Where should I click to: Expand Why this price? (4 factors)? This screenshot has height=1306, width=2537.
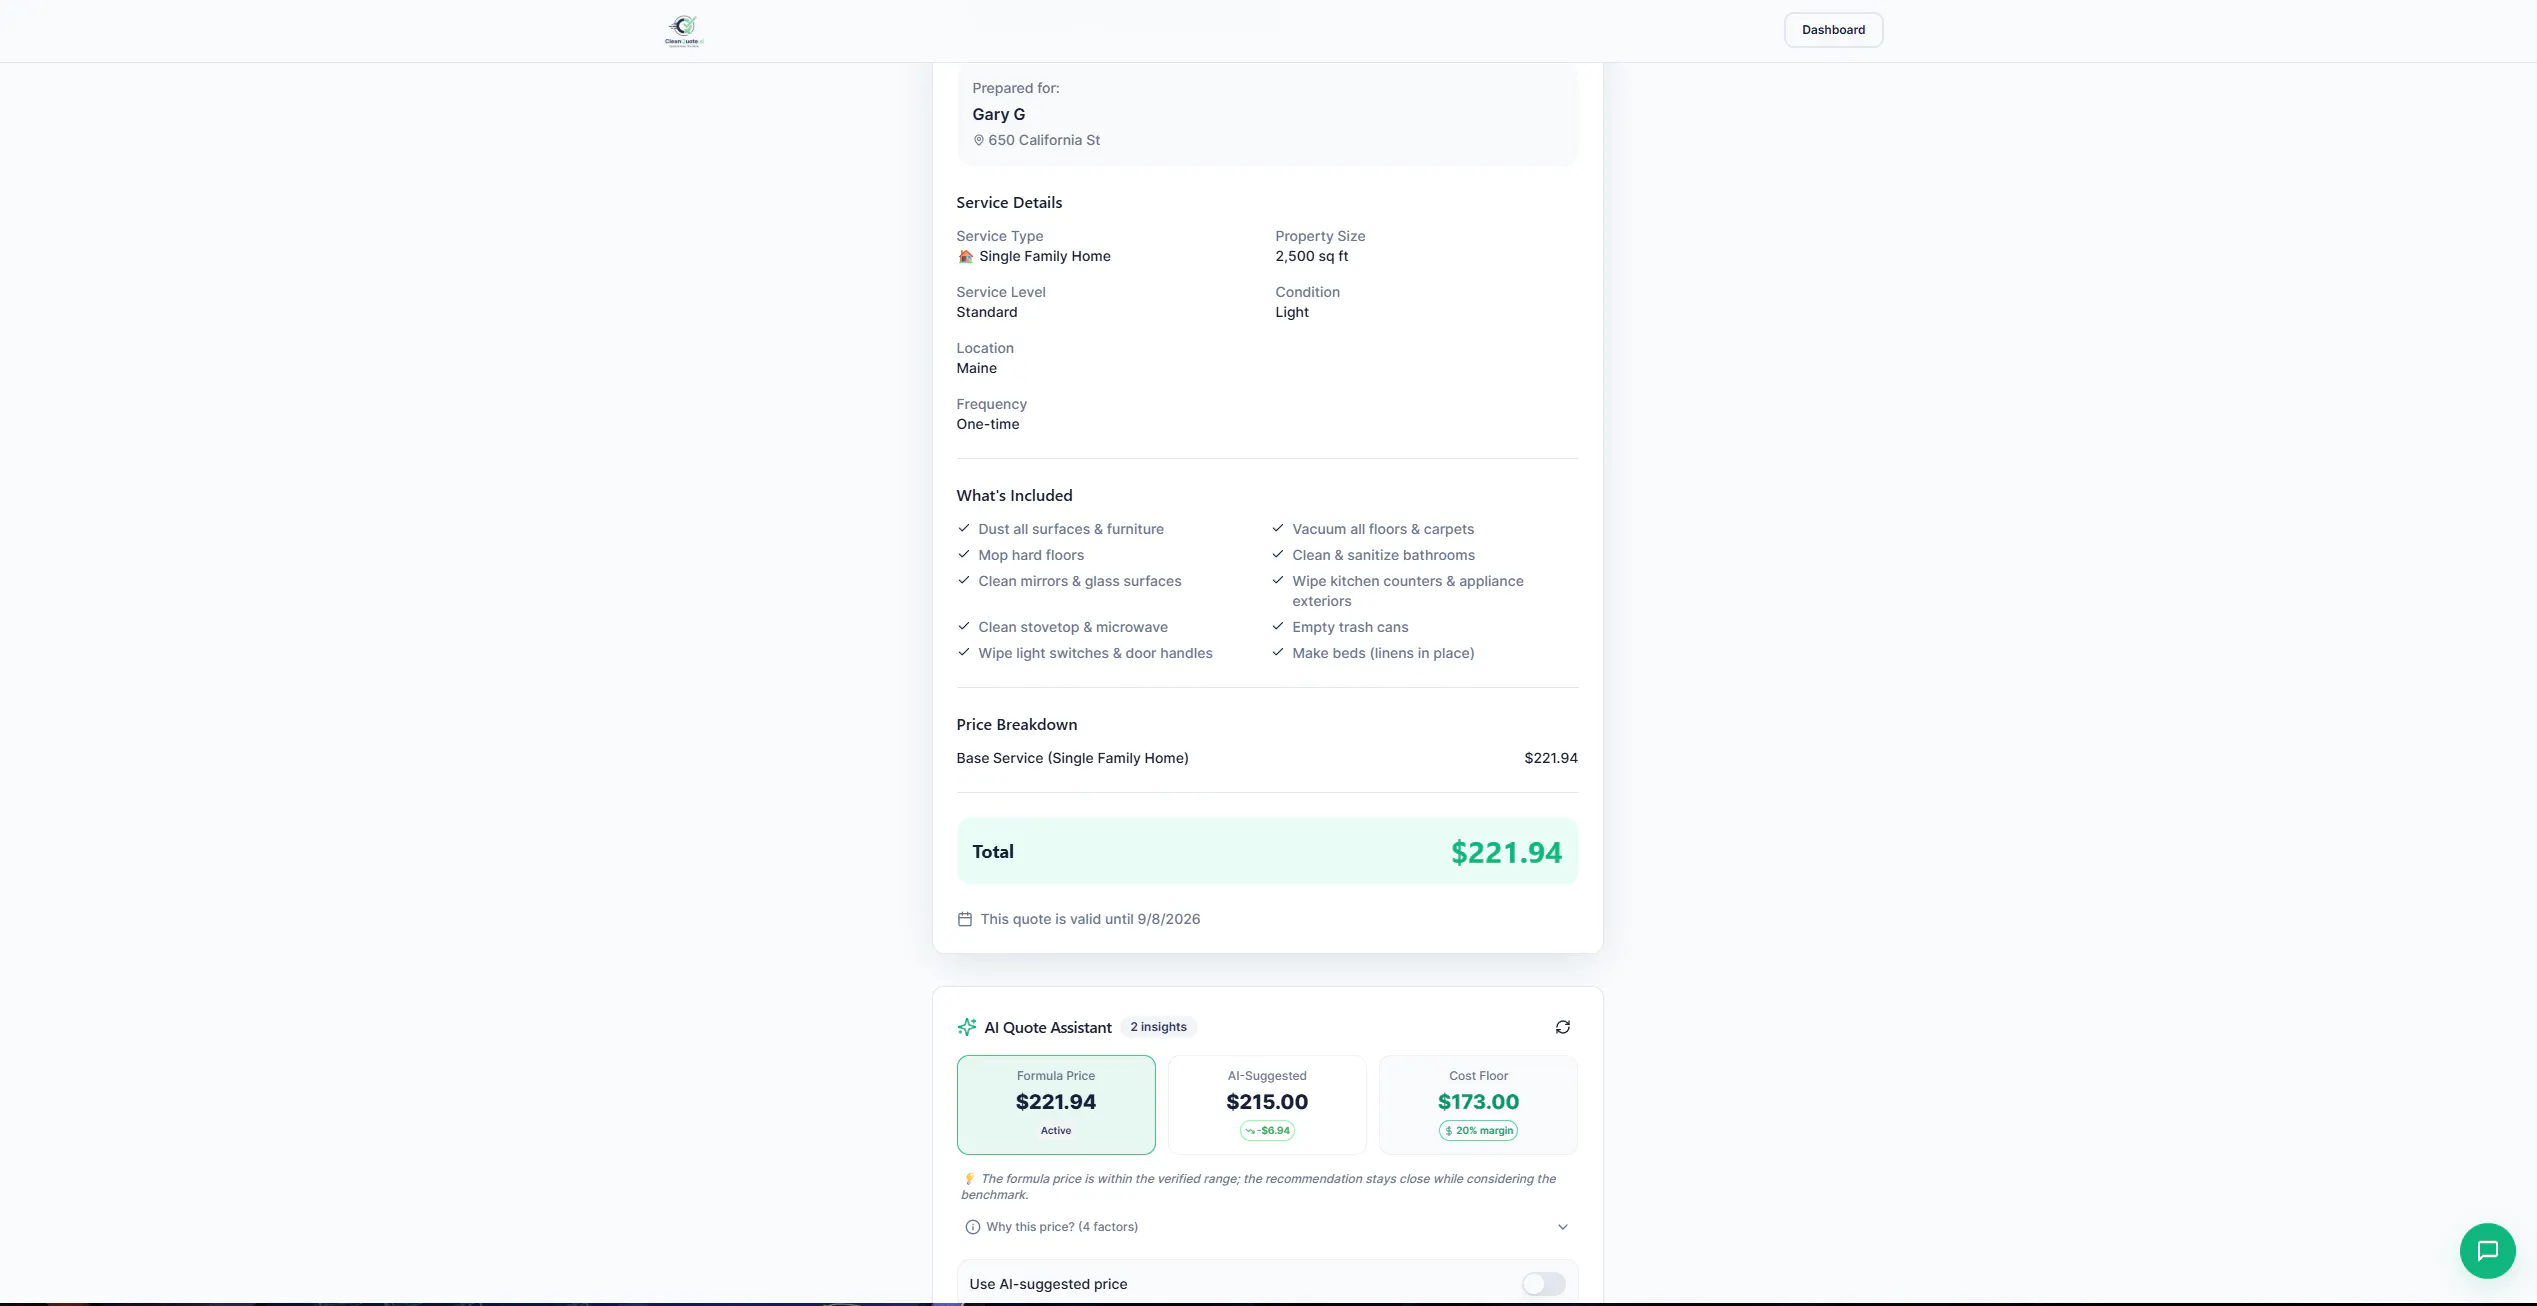click(x=1267, y=1227)
